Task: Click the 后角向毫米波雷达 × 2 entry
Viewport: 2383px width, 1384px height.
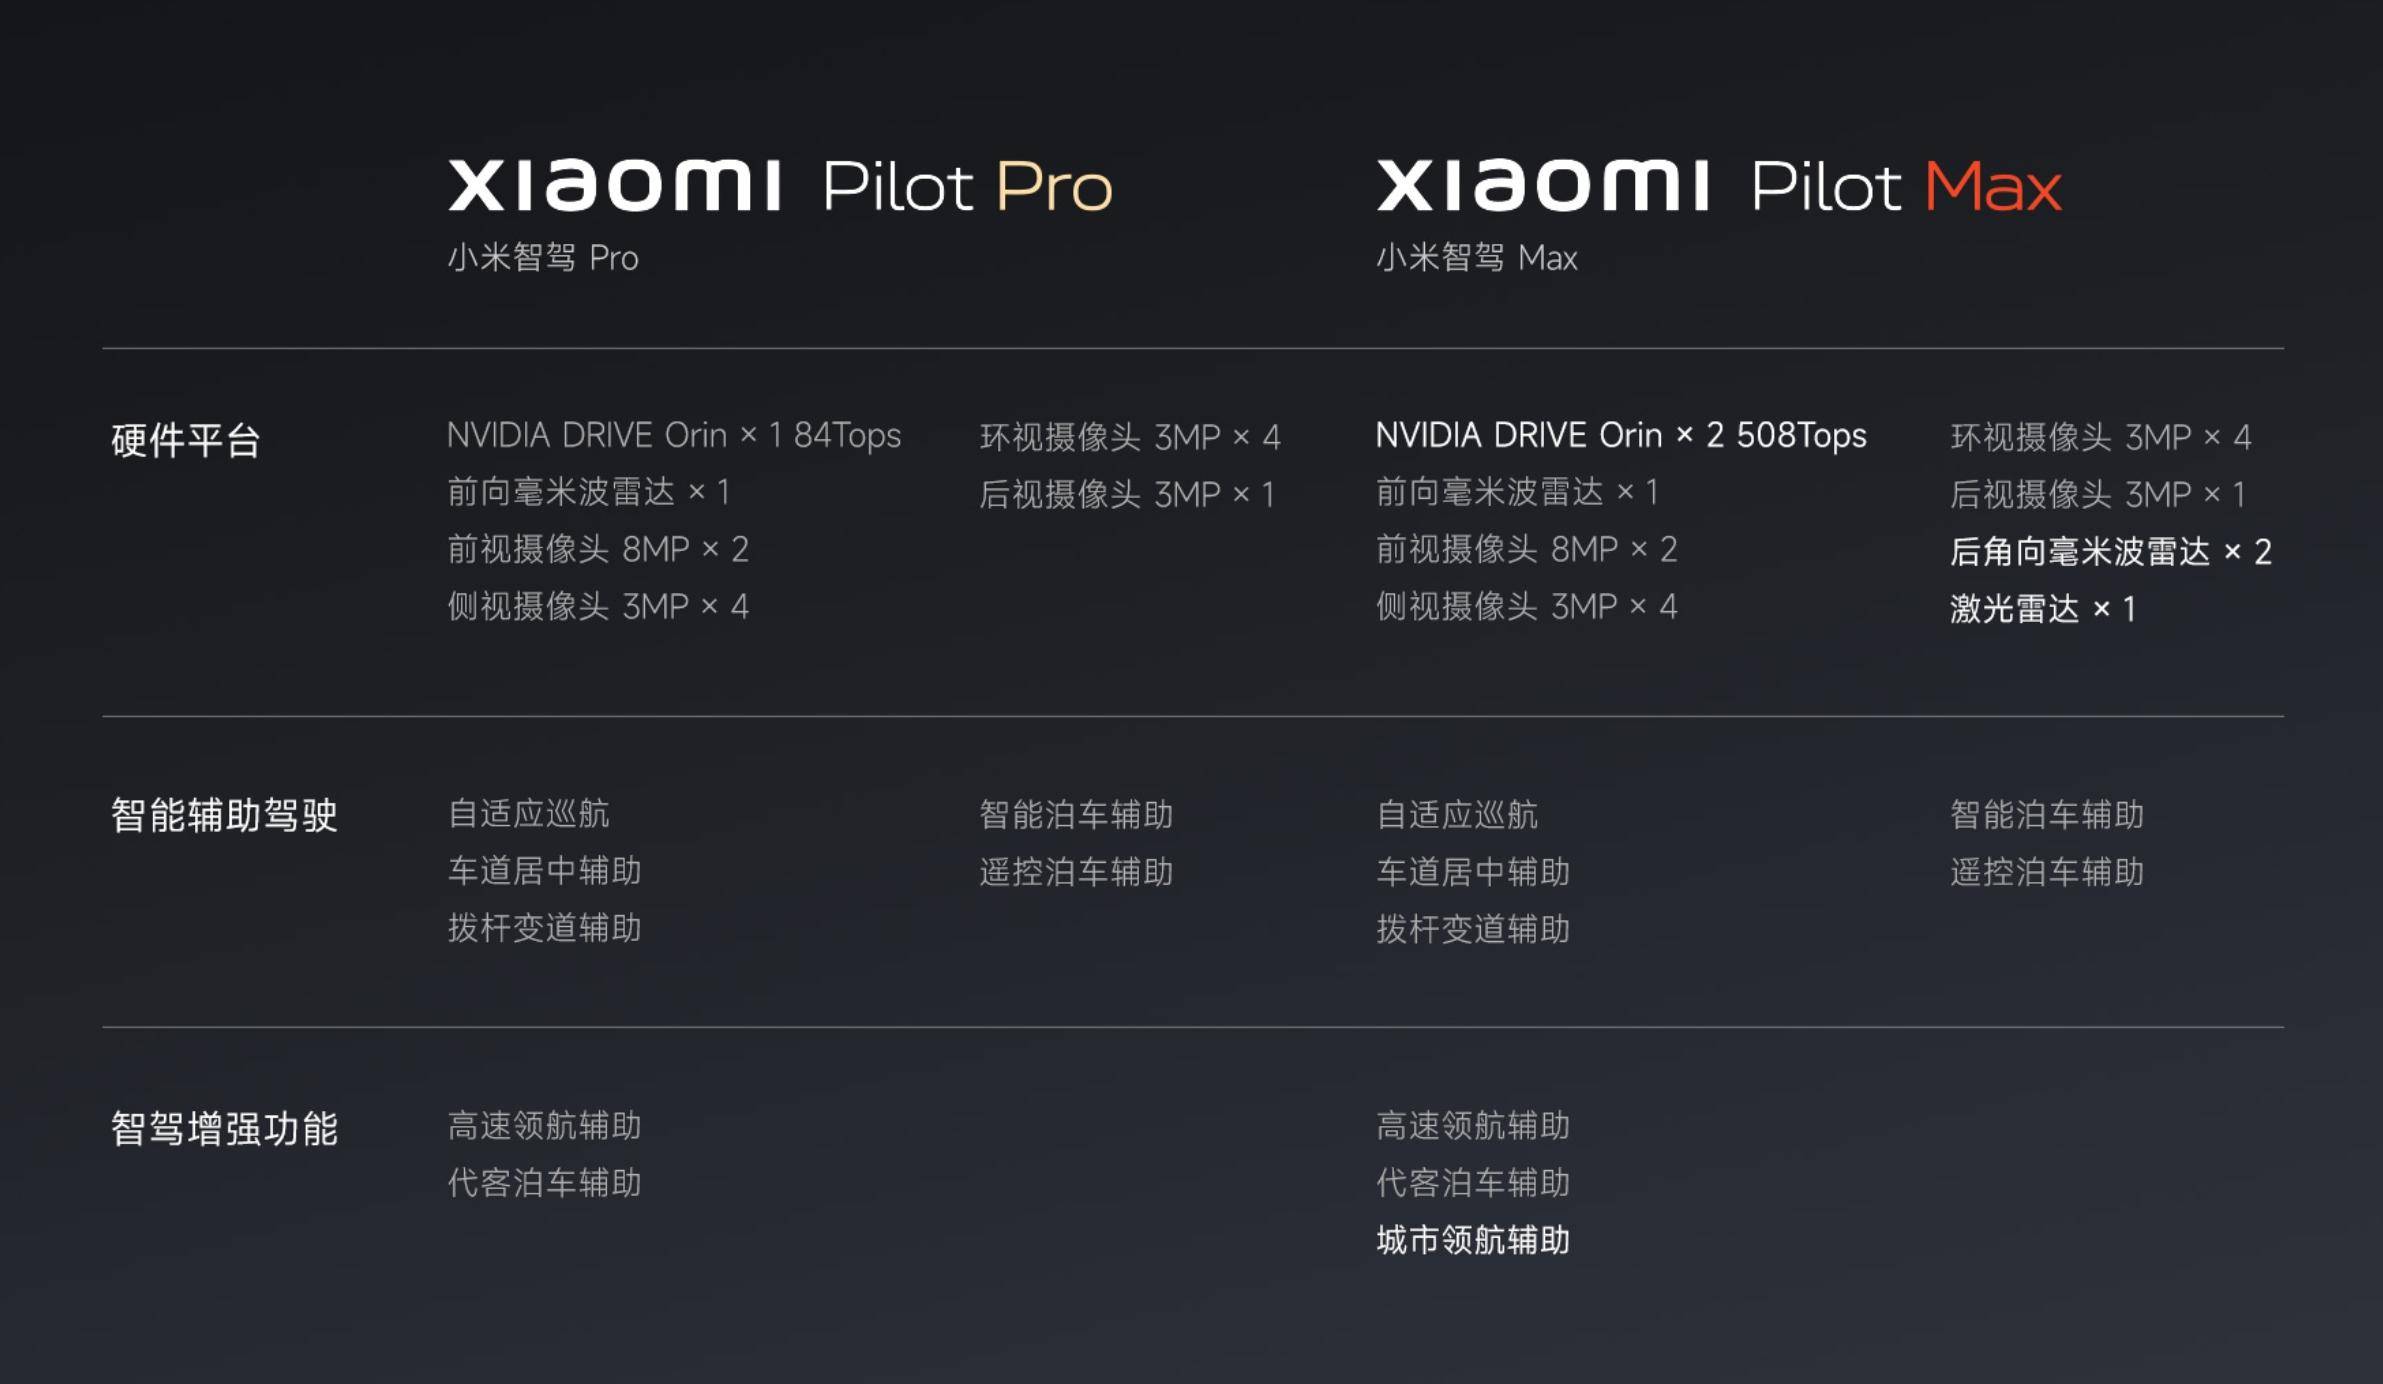Action: pos(2110,551)
